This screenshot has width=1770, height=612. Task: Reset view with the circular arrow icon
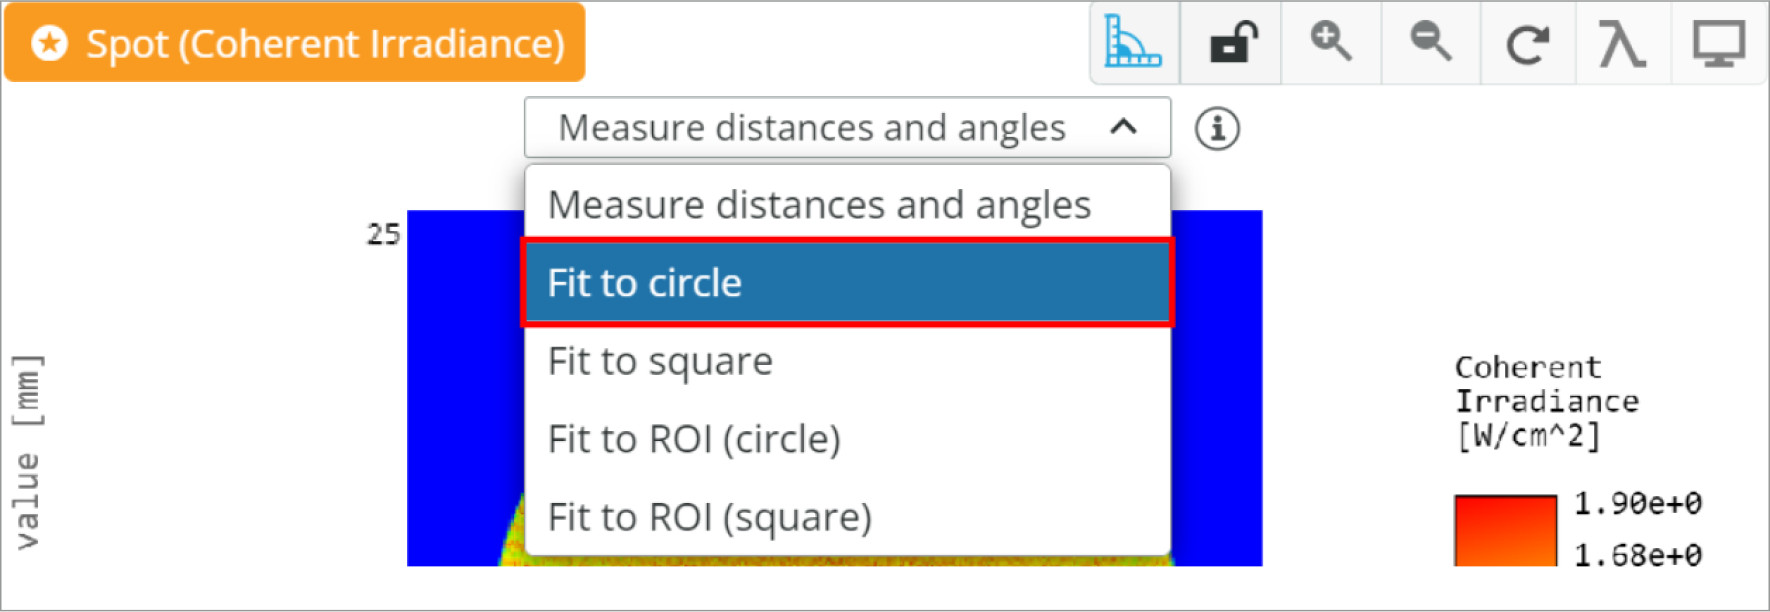(1527, 43)
